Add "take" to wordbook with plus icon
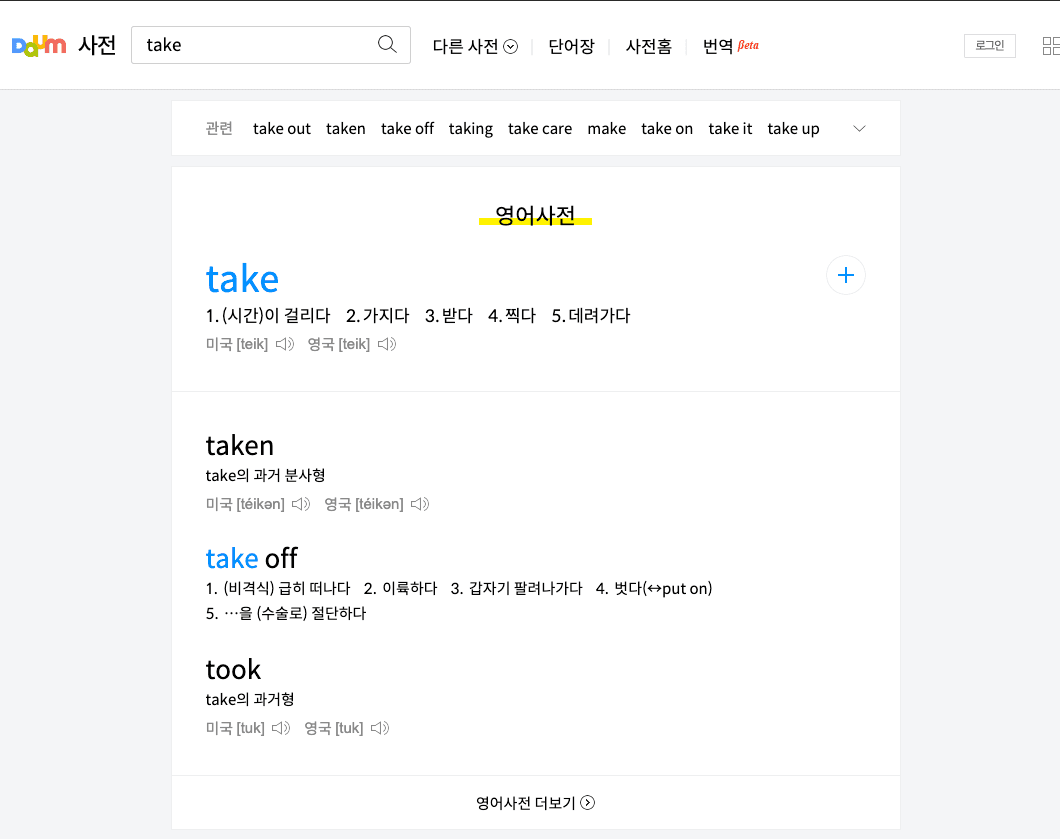Viewport: 1060px width, 839px height. click(x=845, y=274)
